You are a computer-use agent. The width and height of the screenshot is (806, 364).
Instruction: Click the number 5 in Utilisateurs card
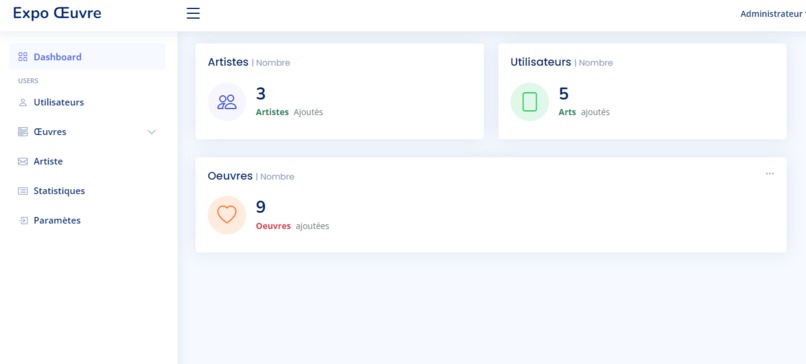(x=563, y=94)
